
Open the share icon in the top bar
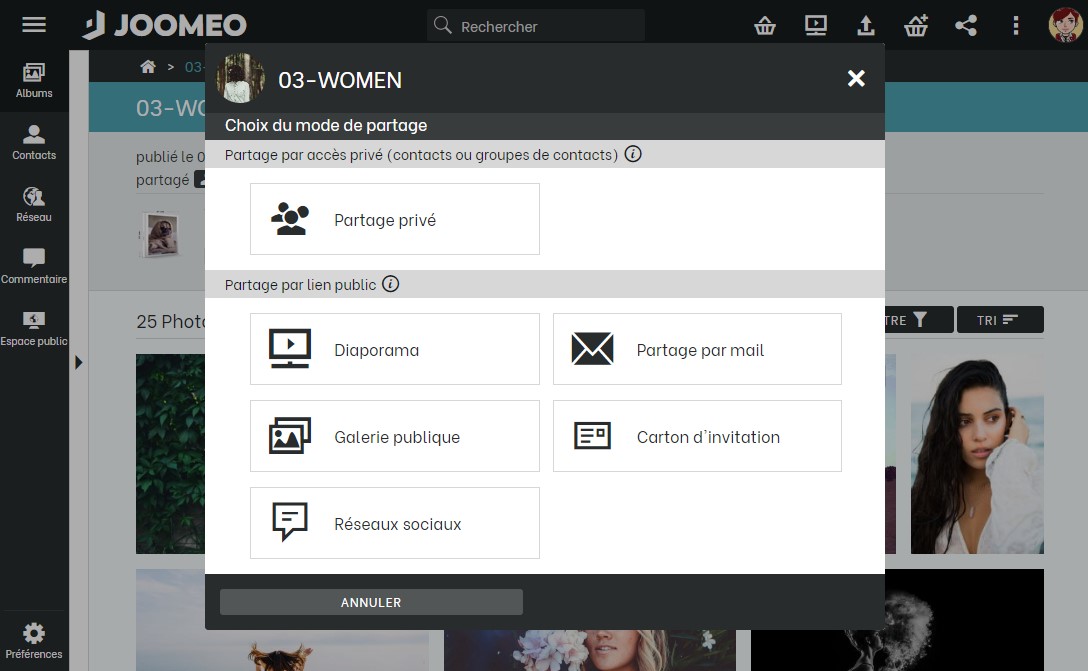coord(966,25)
